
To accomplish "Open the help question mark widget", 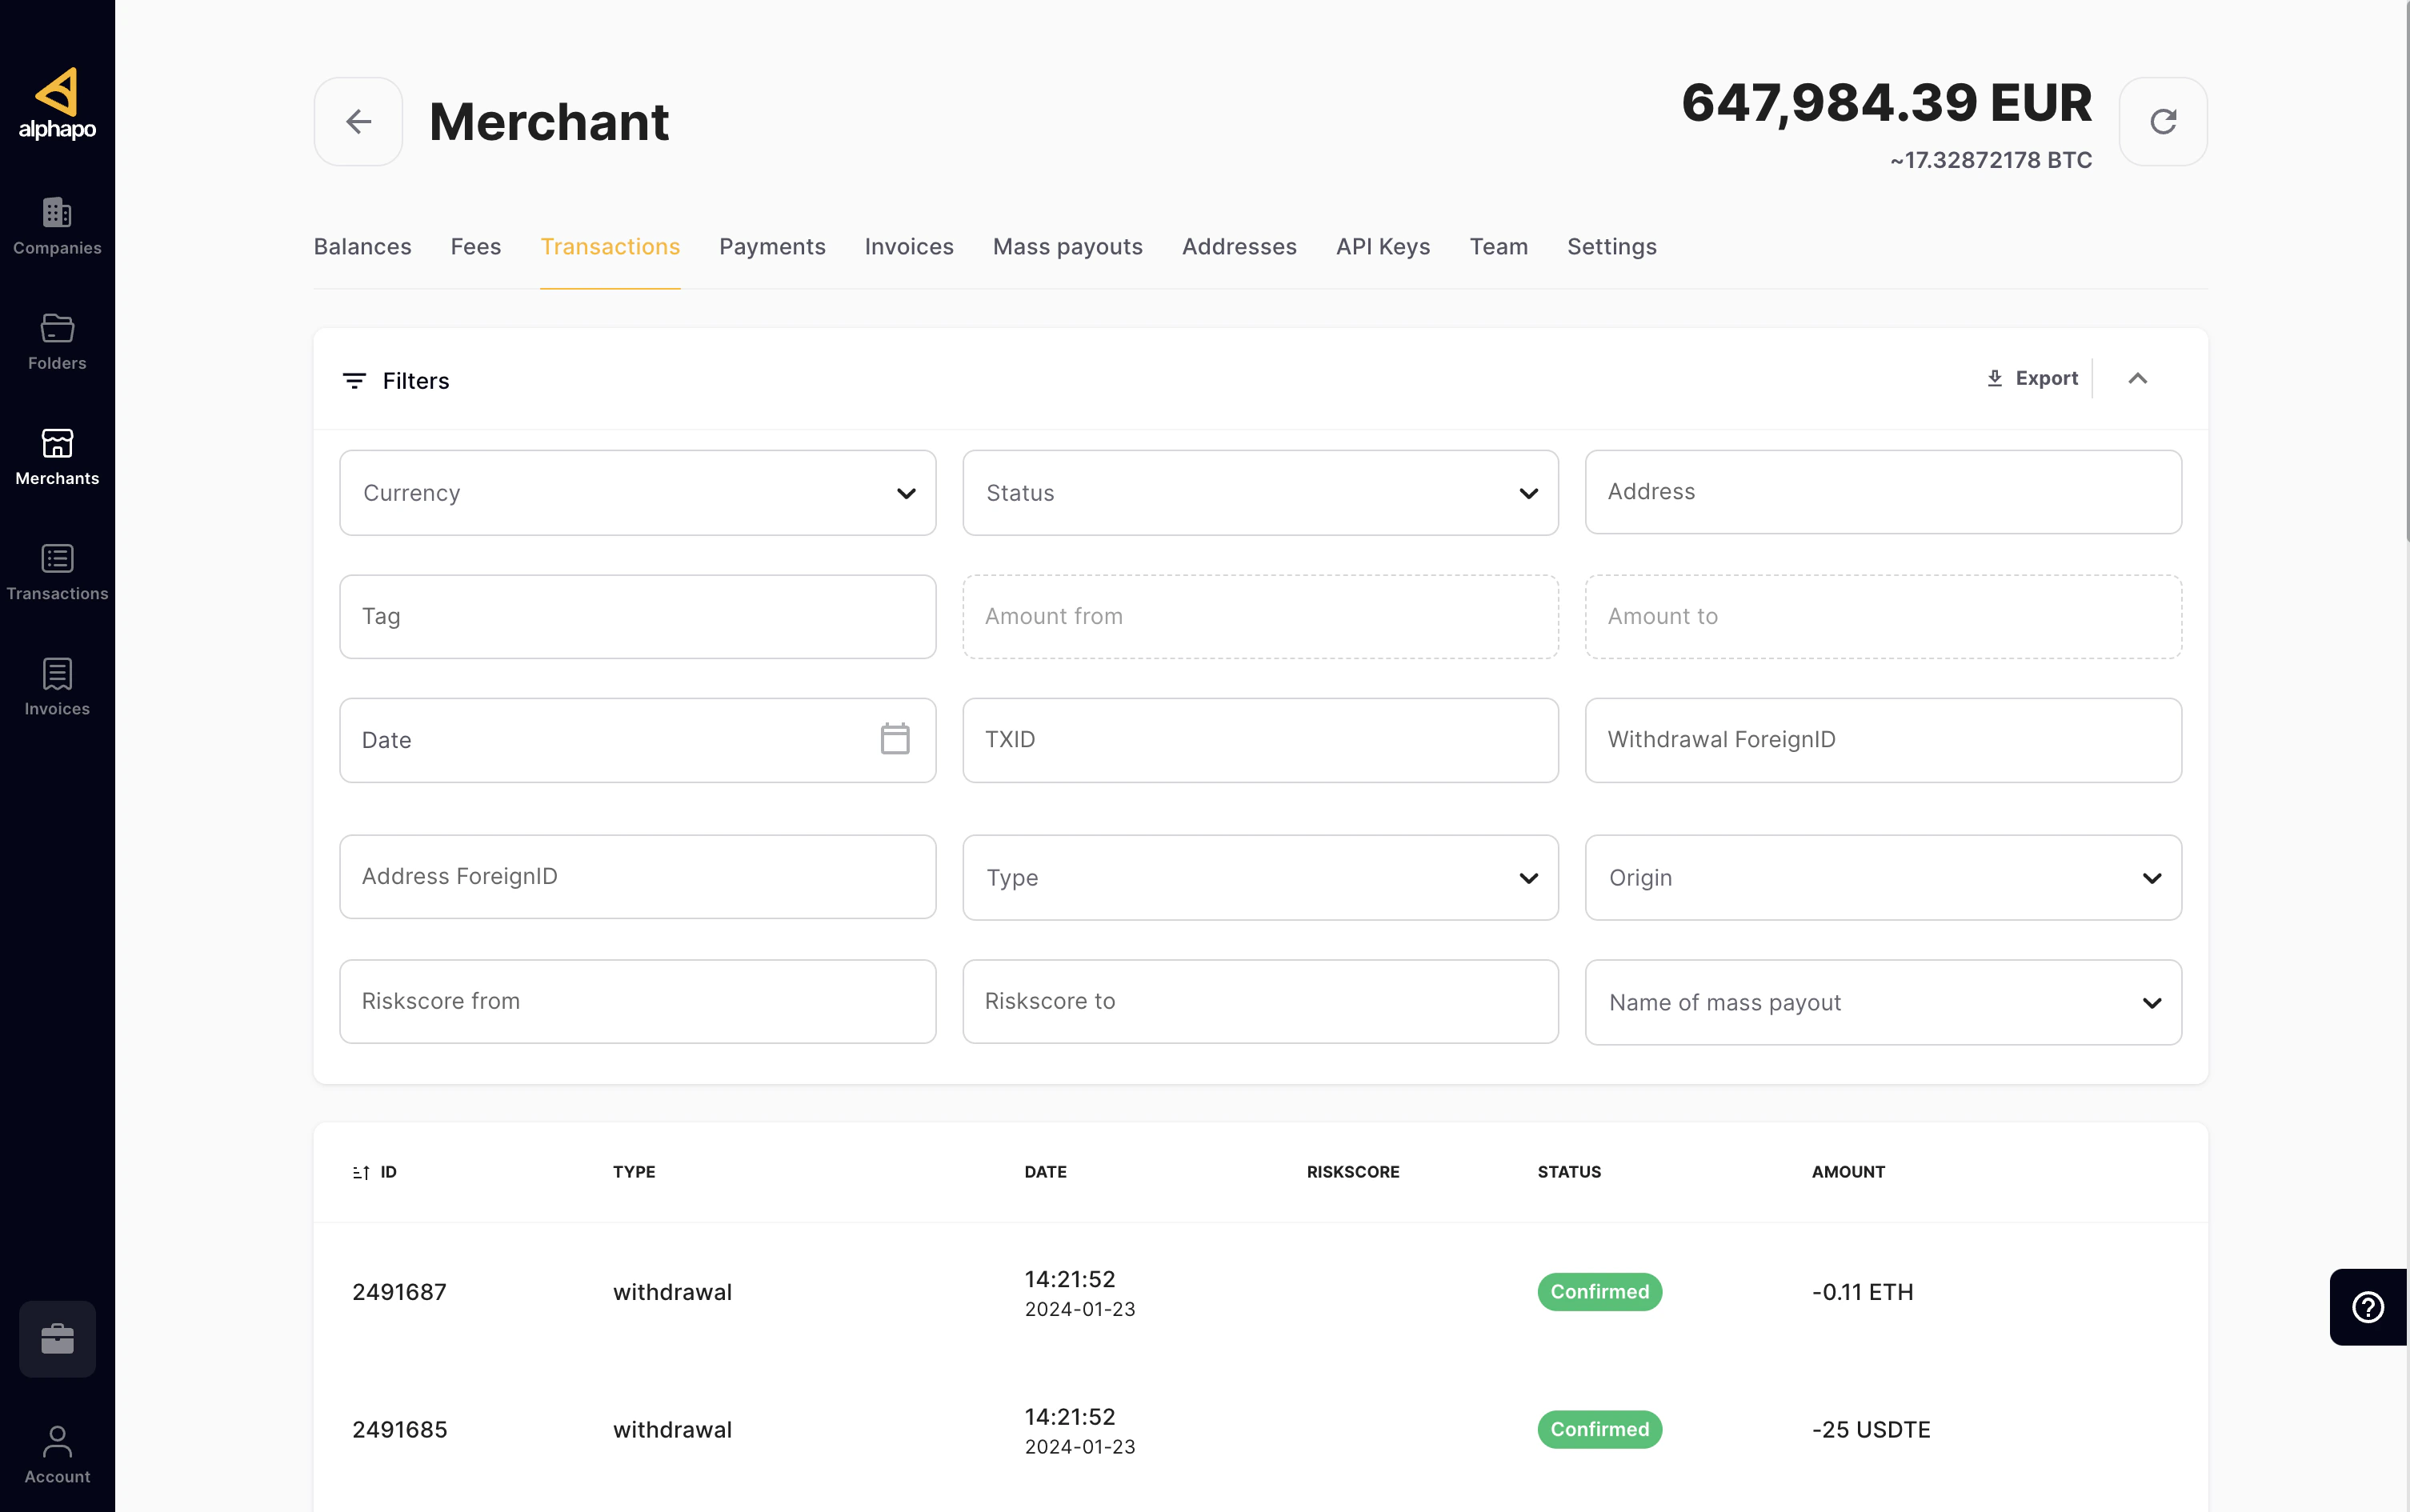I will click(2368, 1307).
